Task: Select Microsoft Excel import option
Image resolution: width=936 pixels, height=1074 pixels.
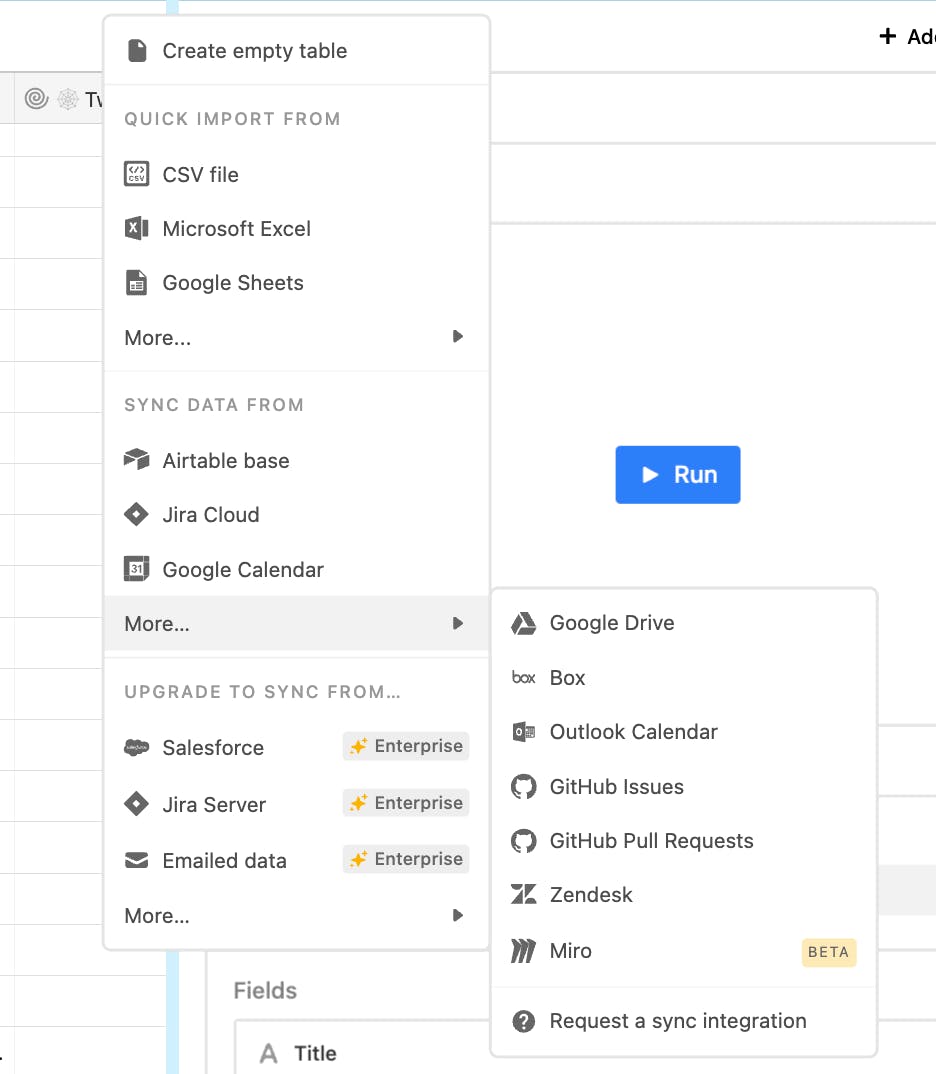Action: 296,228
